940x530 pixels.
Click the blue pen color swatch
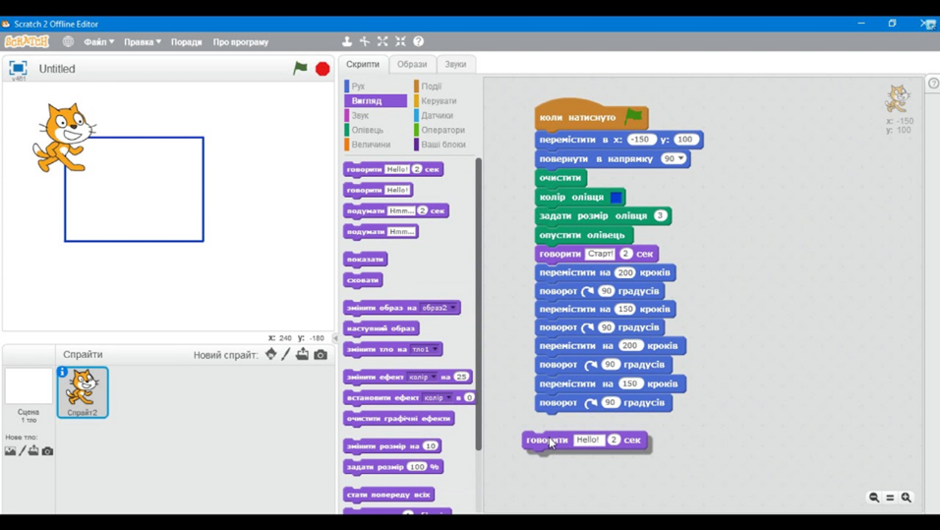(616, 197)
